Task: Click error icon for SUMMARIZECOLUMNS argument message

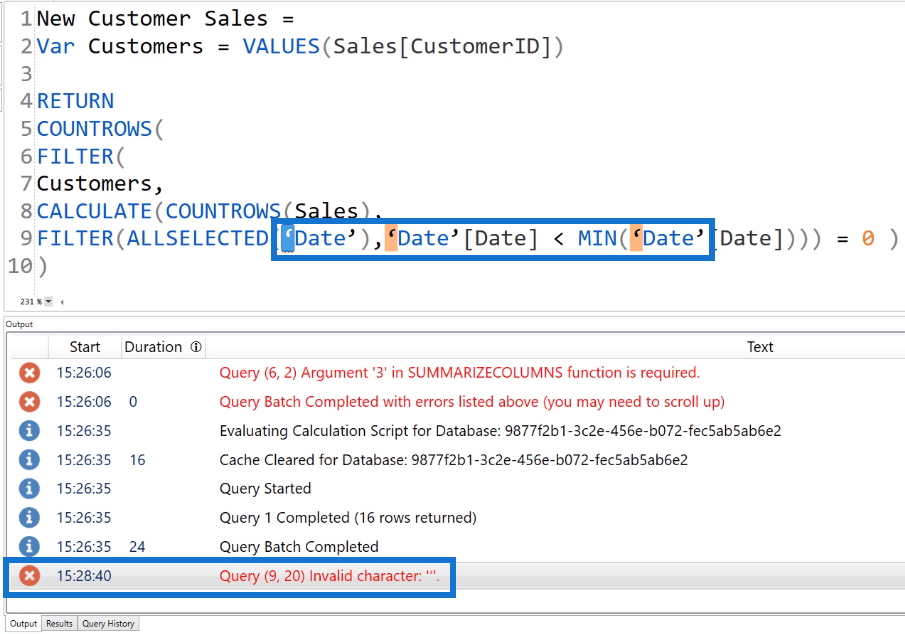Action: coord(29,373)
